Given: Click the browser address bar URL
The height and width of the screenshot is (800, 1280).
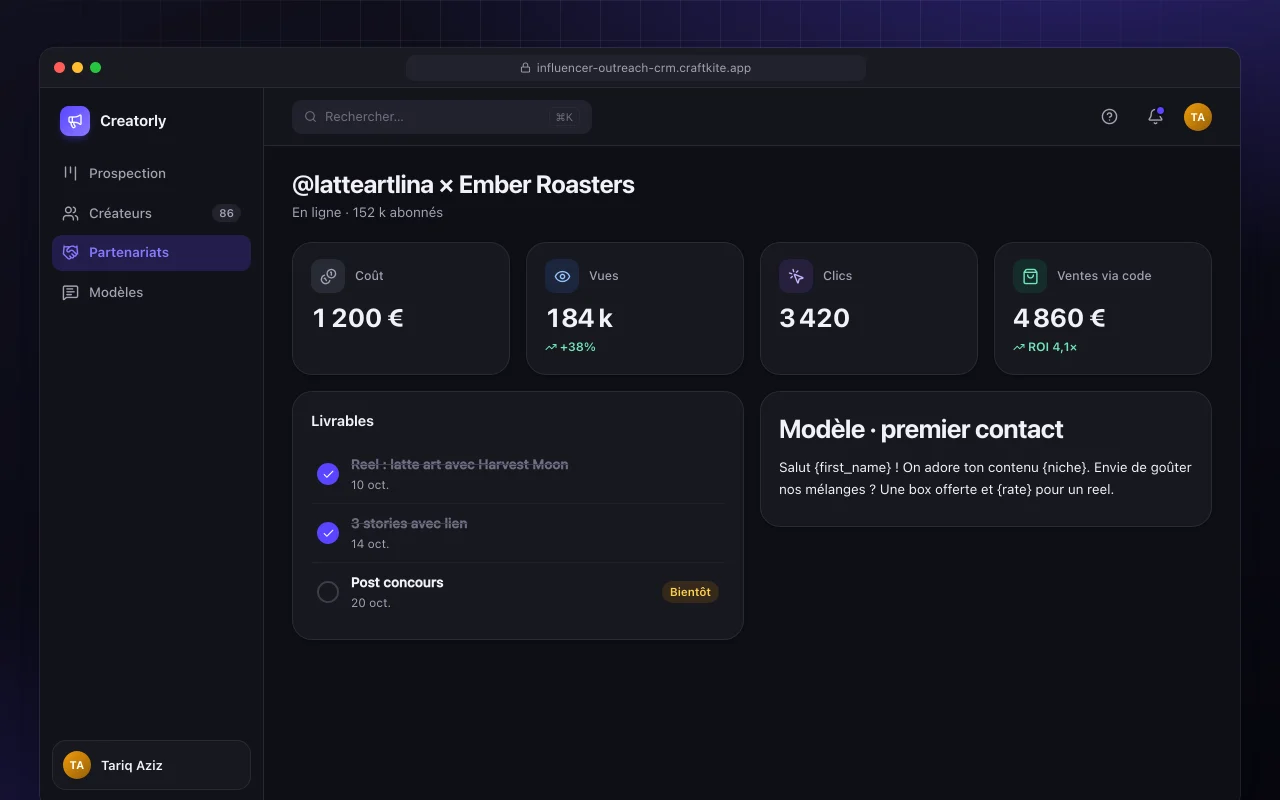Looking at the screenshot, I should (x=643, y=68).
